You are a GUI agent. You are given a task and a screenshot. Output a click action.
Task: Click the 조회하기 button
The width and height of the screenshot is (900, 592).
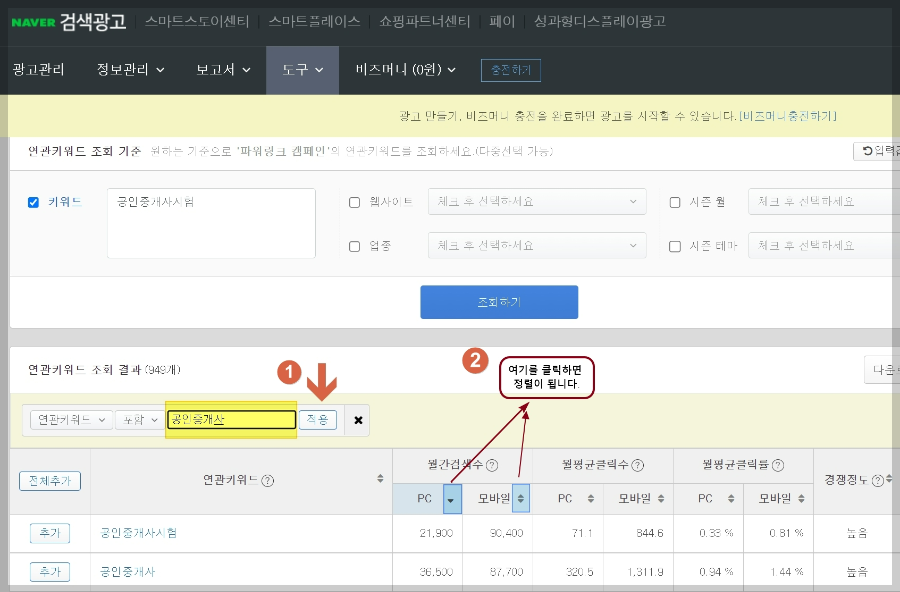[499, 301]
